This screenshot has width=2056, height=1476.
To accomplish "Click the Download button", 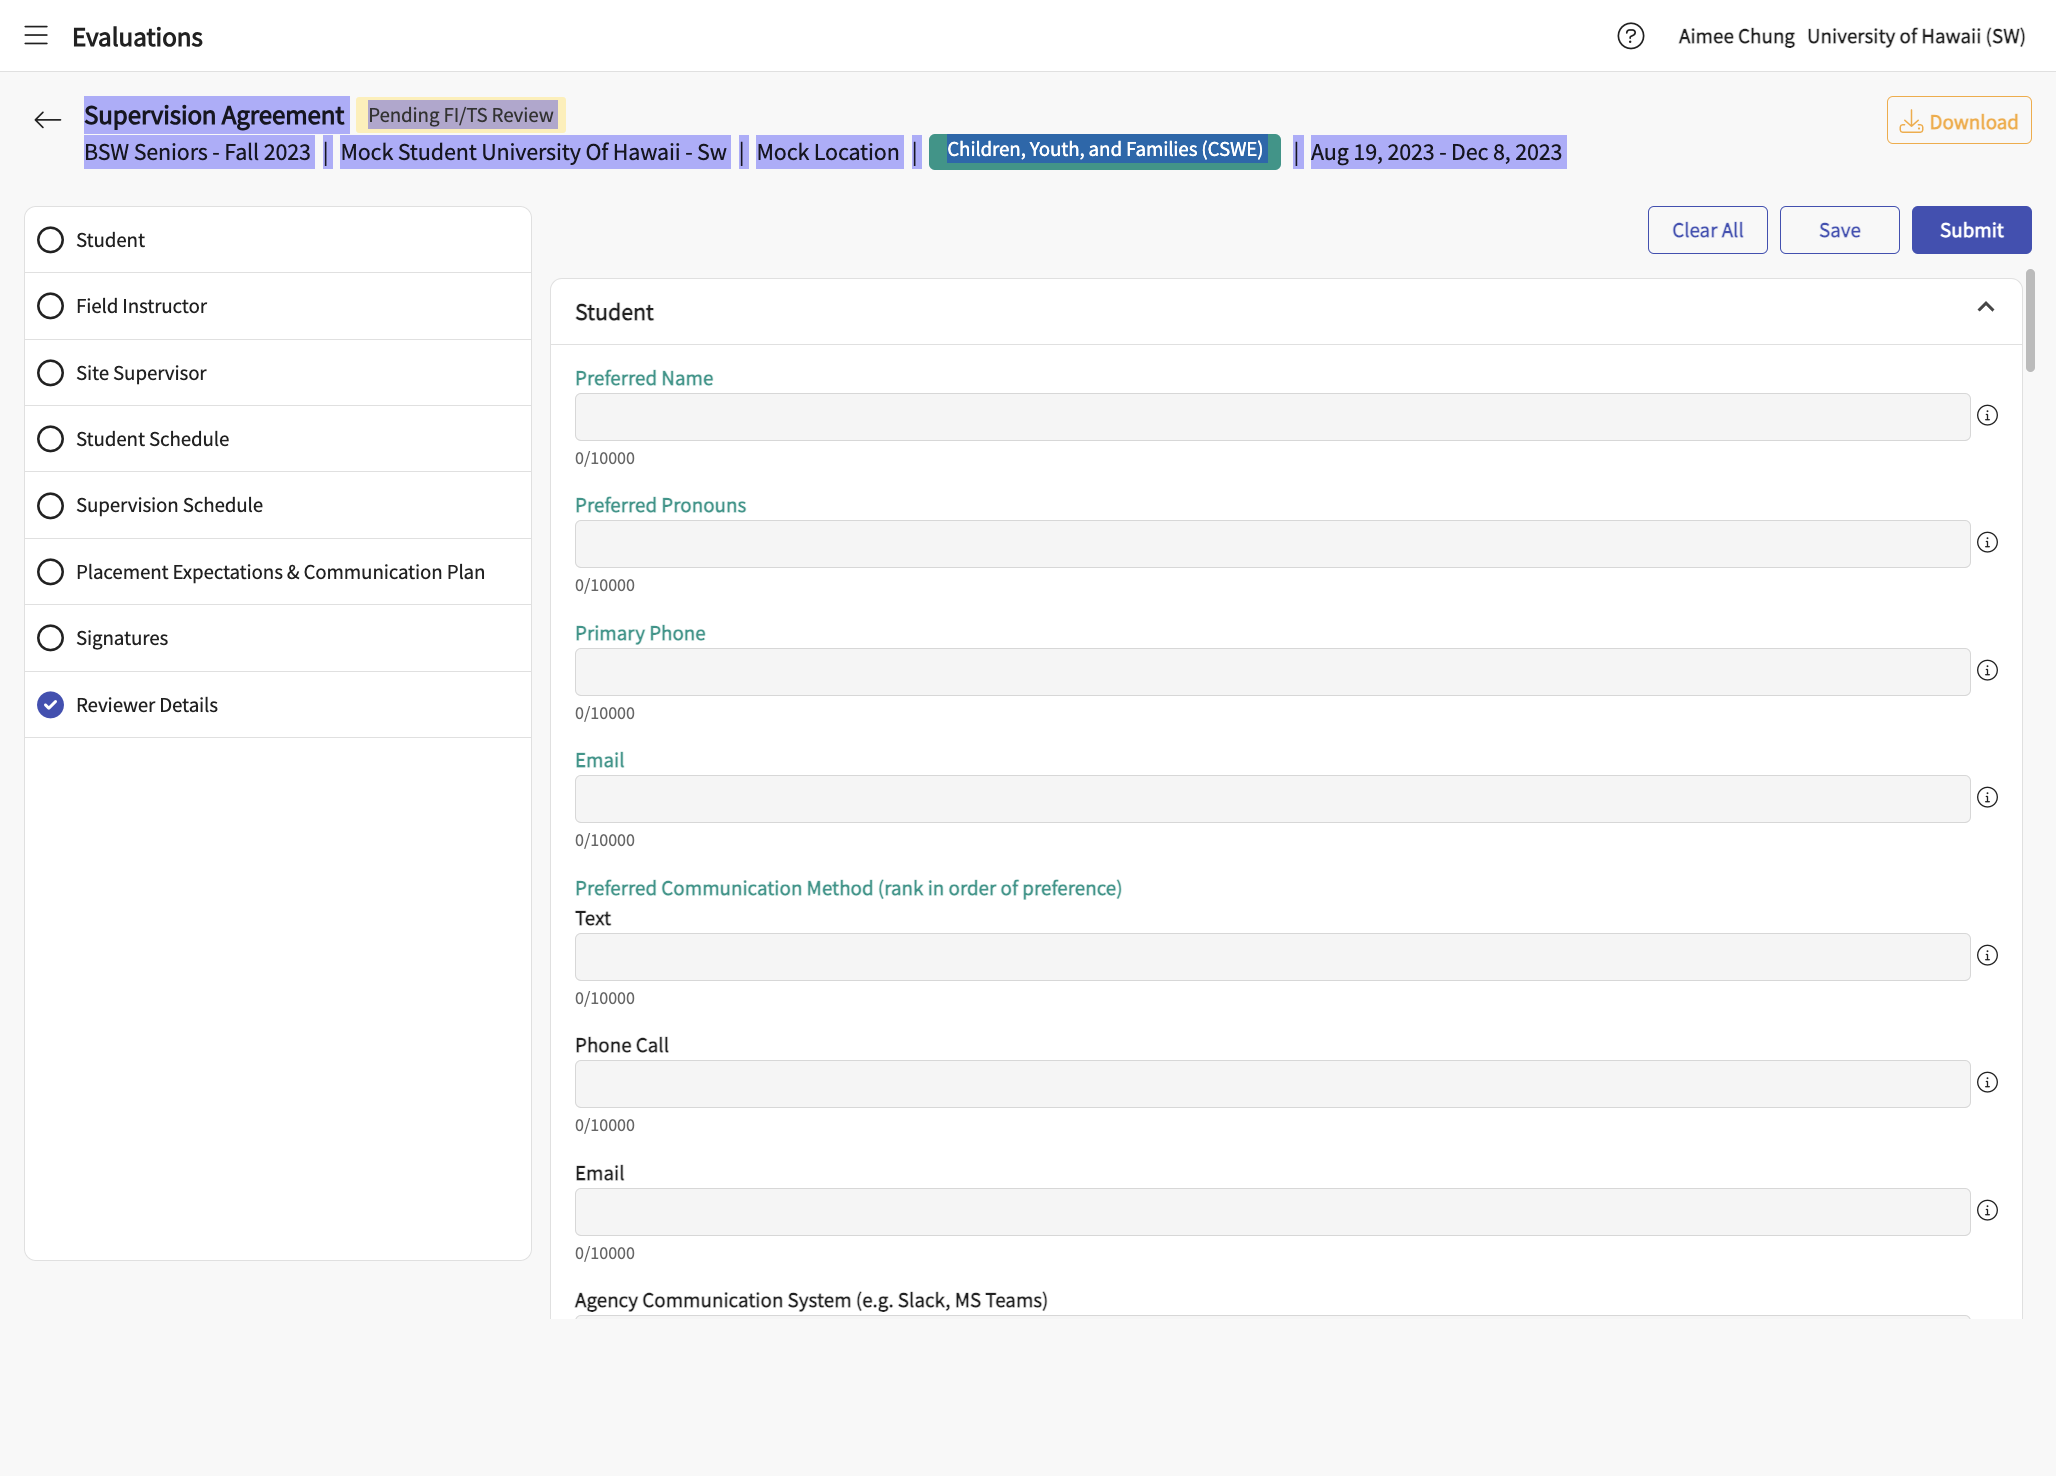I will (1958, 121).
